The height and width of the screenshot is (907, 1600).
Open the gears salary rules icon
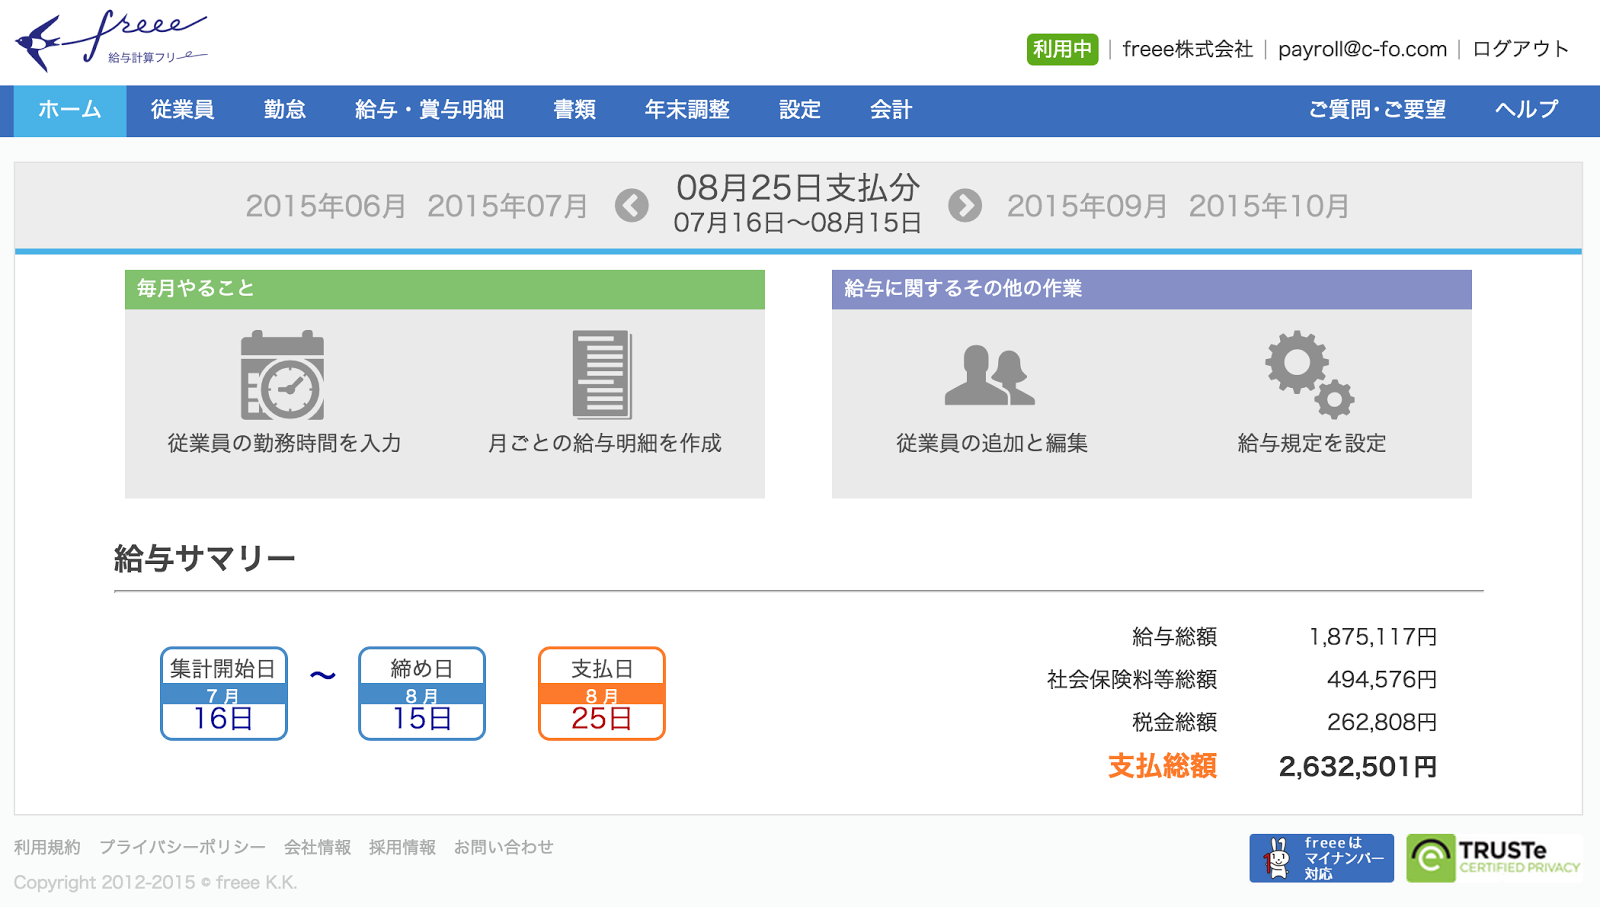click(x=1309, y=375)
